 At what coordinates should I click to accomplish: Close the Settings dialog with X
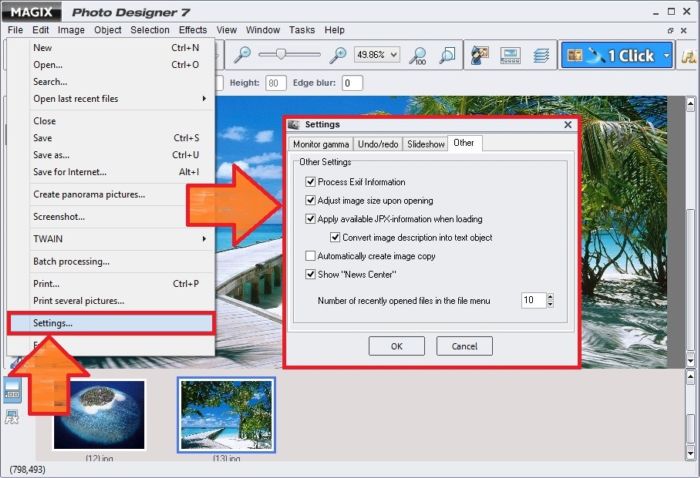click(x=568, y=125)
